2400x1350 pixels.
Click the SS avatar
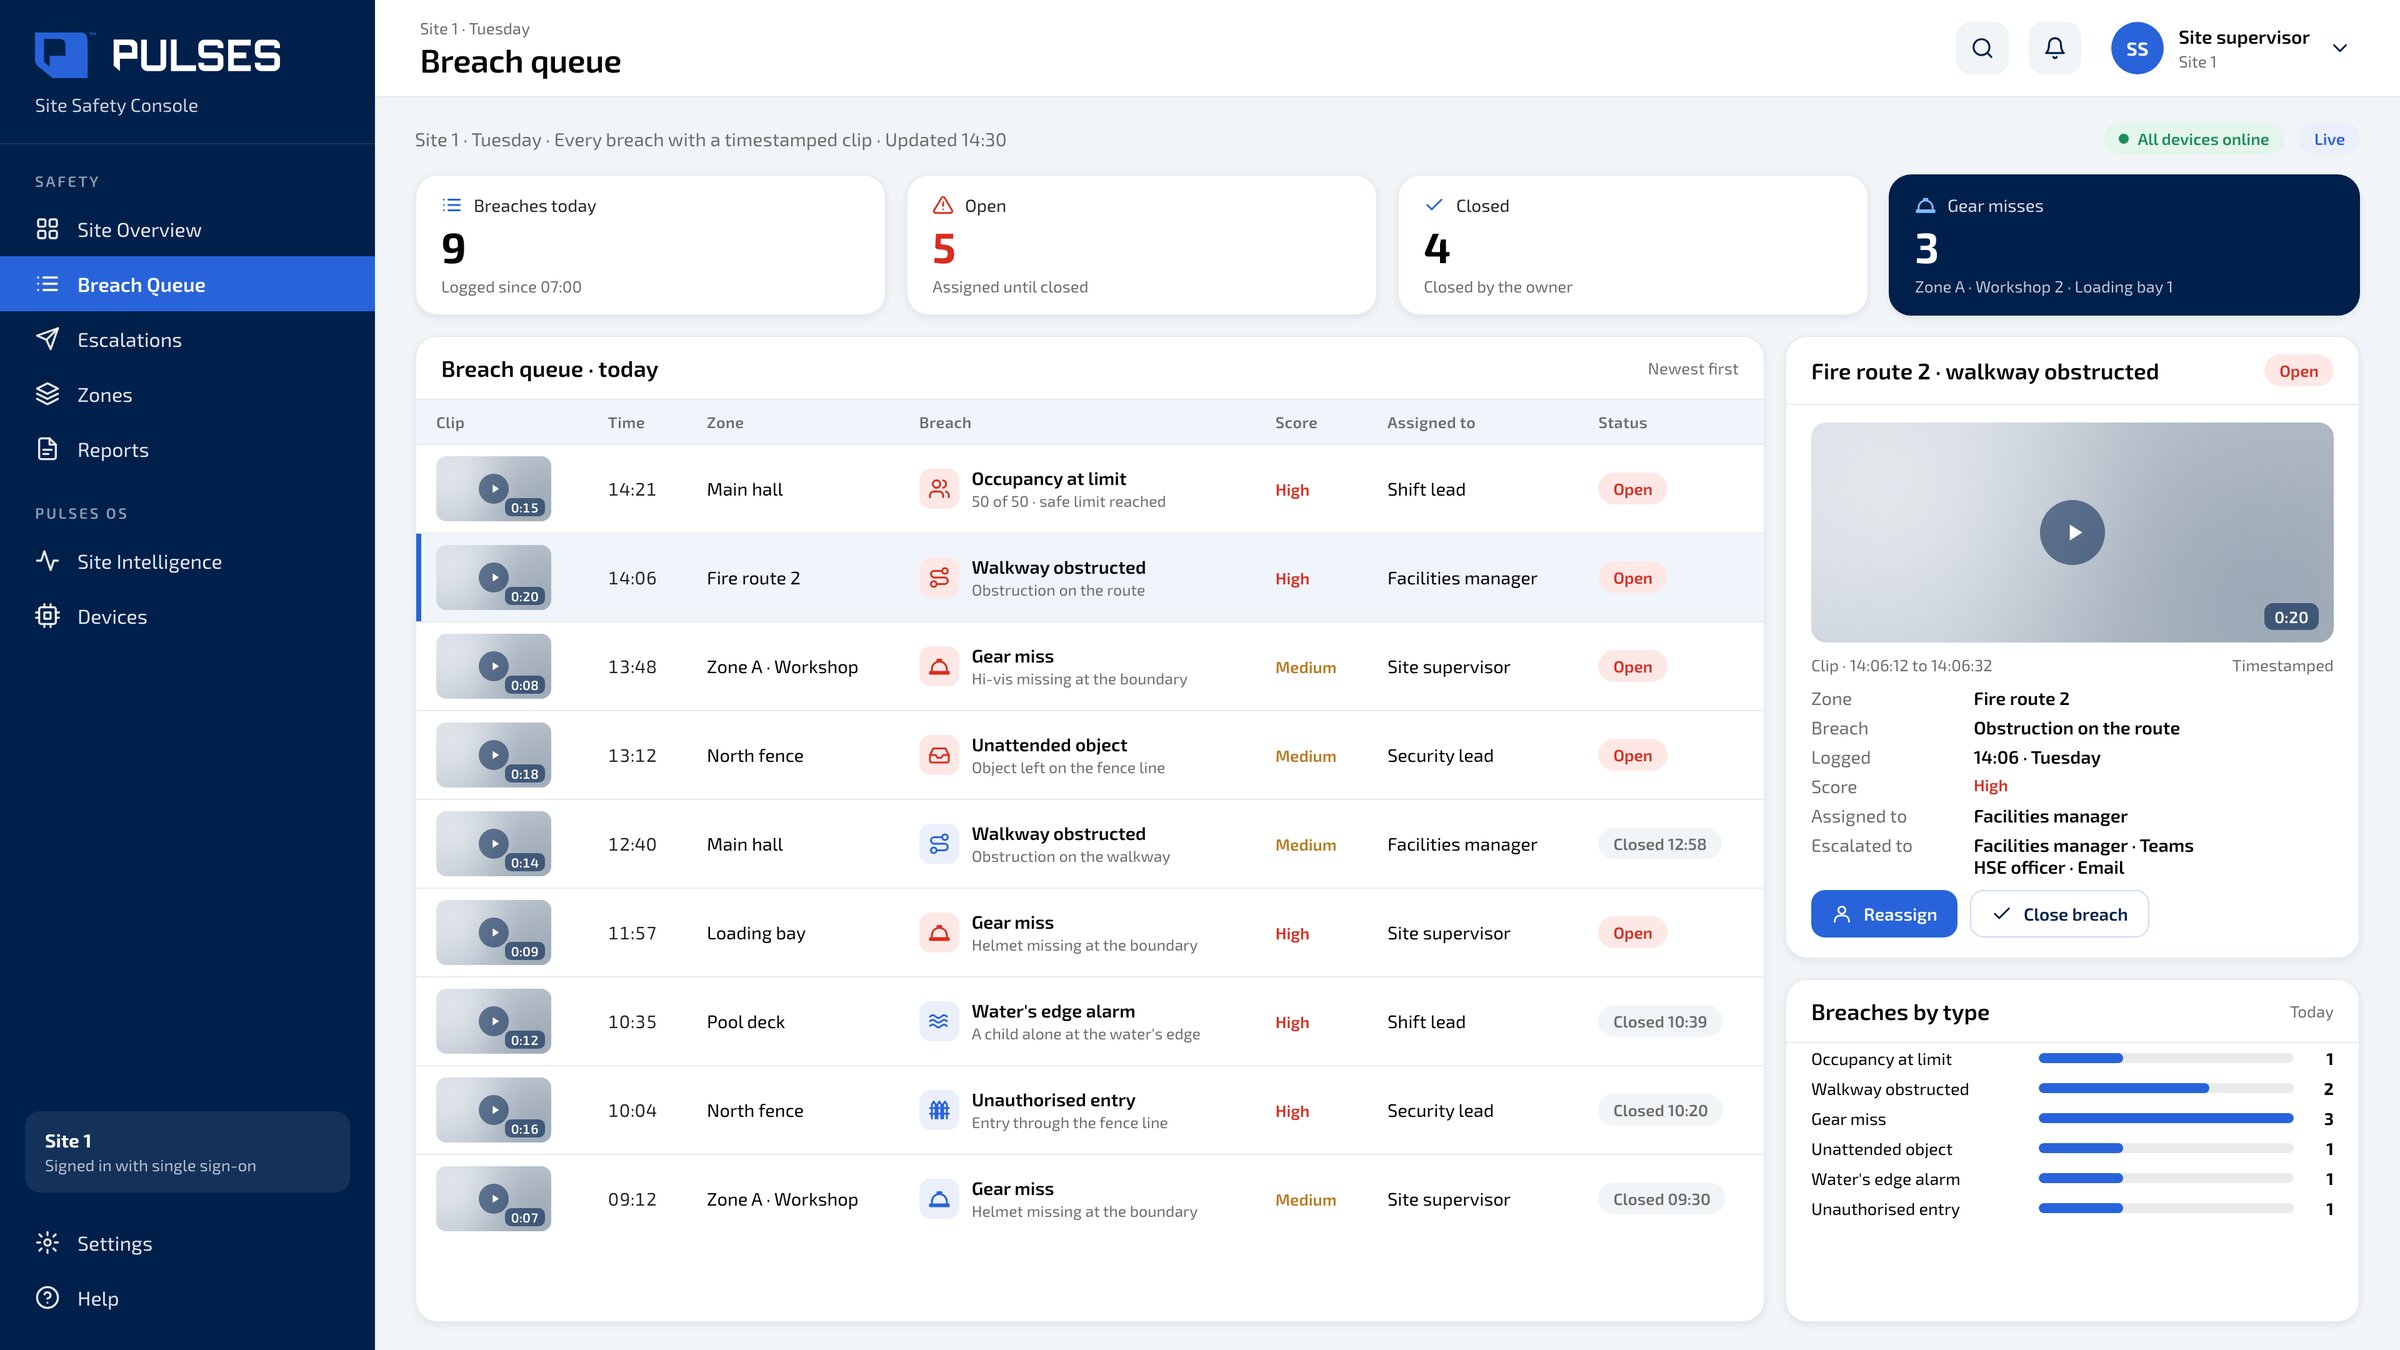tap(2136, 48)
